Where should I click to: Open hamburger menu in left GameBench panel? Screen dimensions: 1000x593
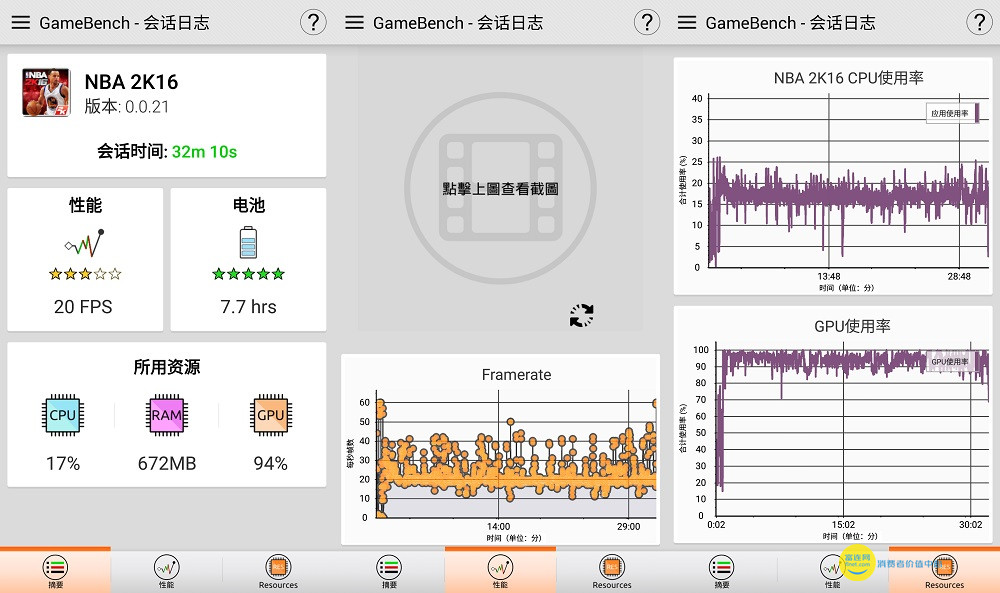[x=20, y=23]
